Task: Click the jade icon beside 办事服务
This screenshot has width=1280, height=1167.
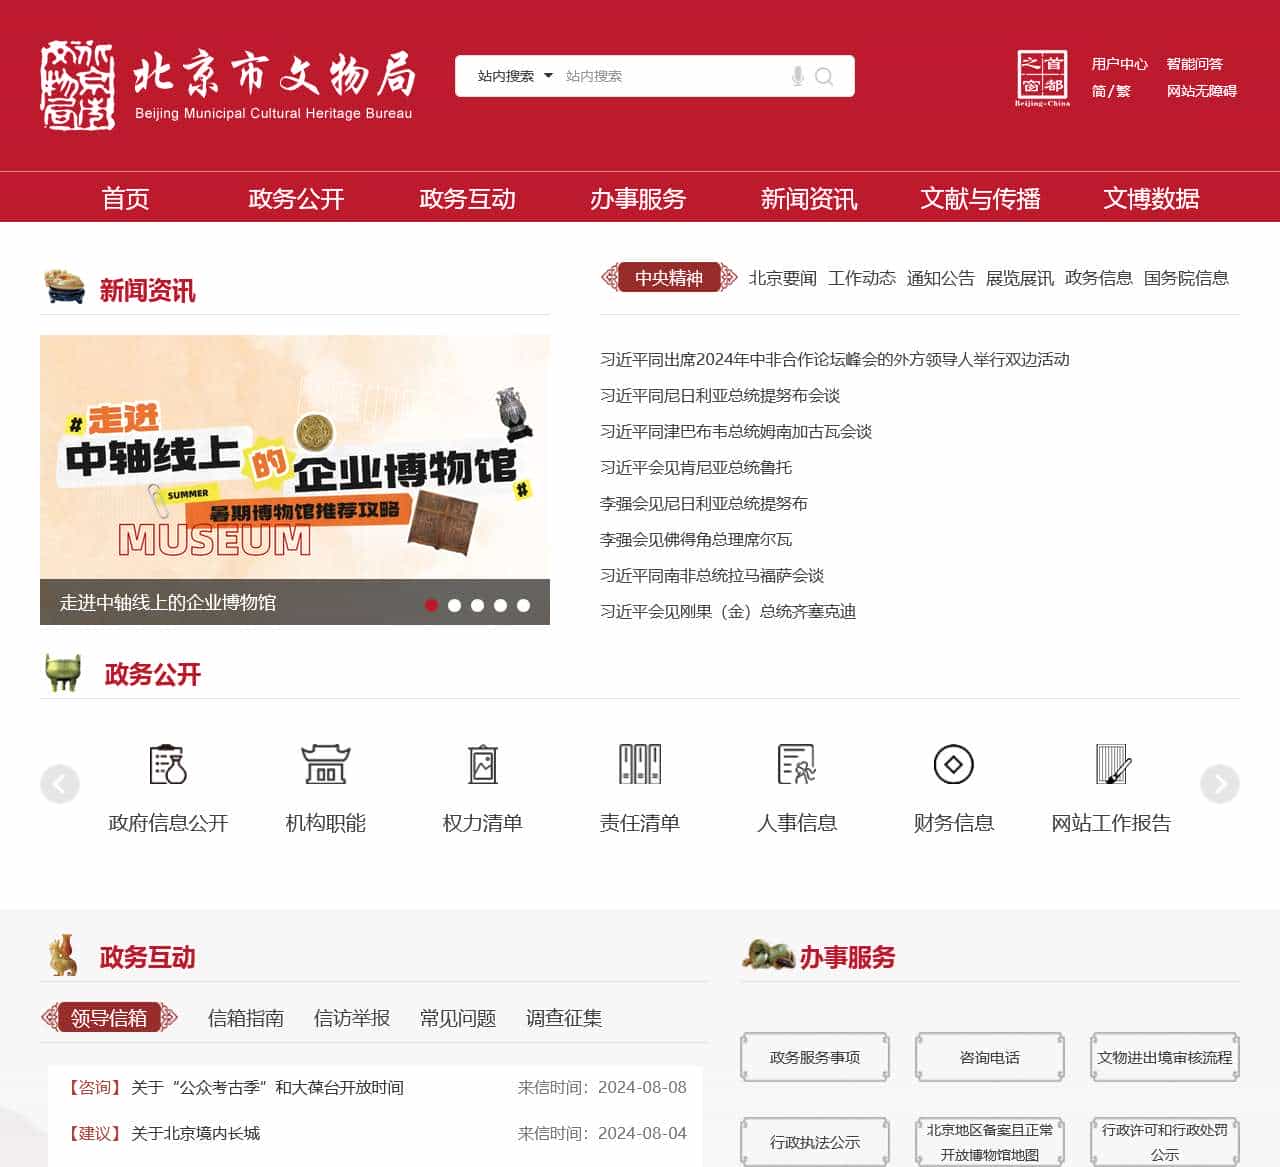Action: click(768, 955)
